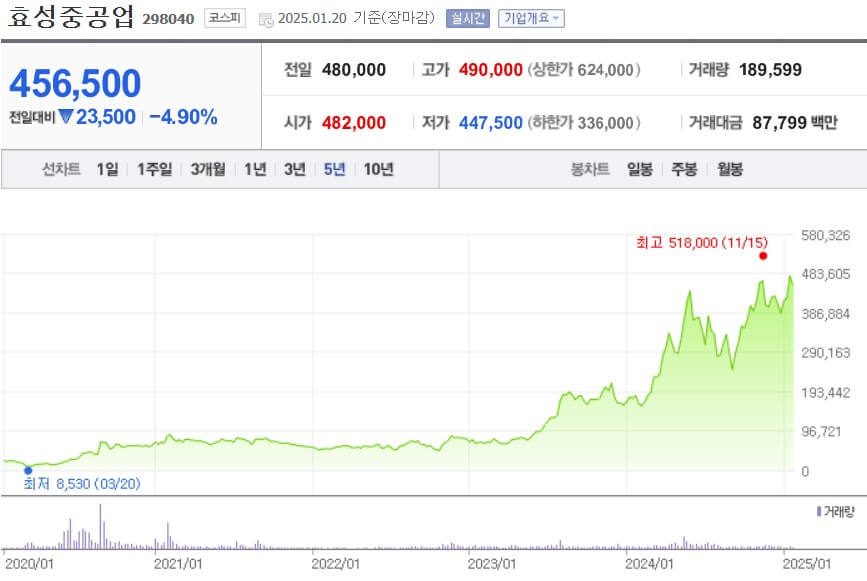Click the 거래량 value 189,599
Viewport: 867px width, 581px height.
tap(770, 70)
